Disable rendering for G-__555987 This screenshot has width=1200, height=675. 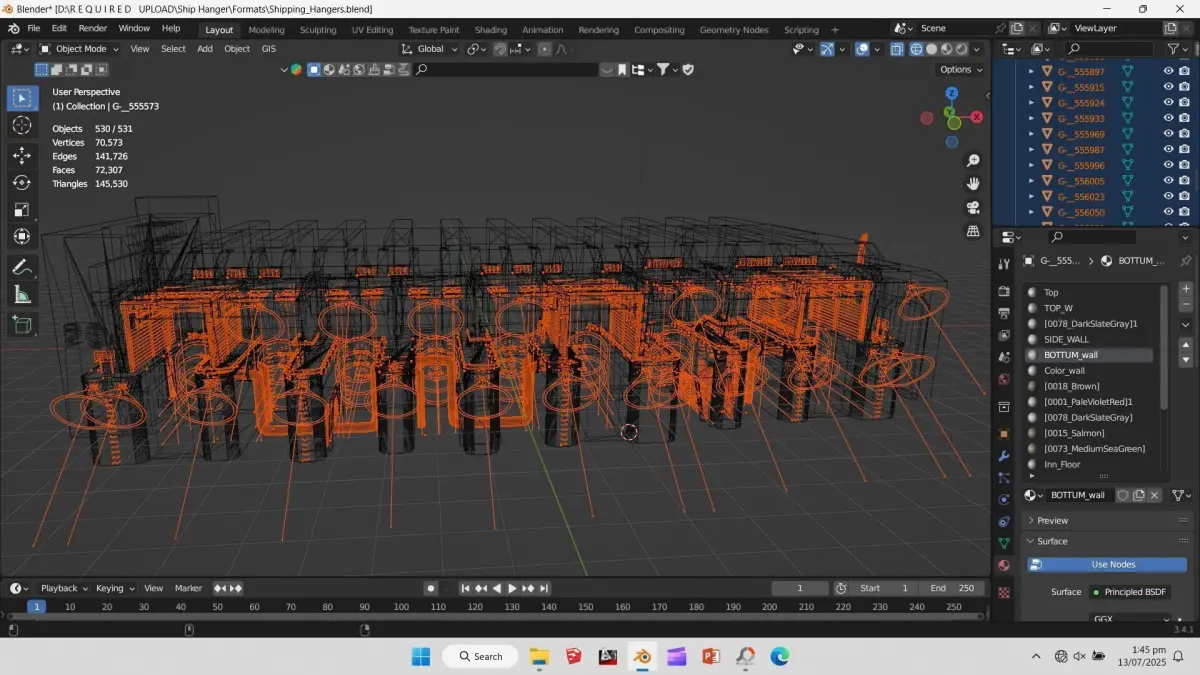[x=1184, y=150]
